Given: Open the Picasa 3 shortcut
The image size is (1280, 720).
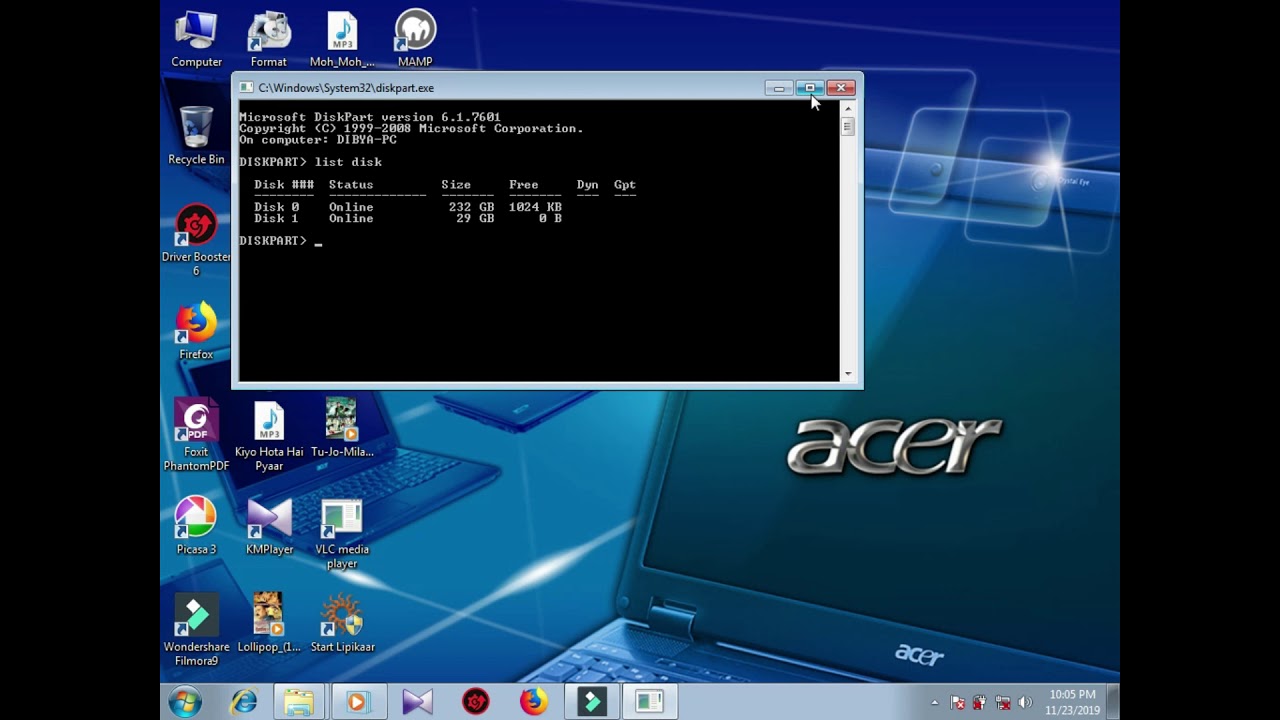Looking at the screenshot, I should tap(196, 525).
